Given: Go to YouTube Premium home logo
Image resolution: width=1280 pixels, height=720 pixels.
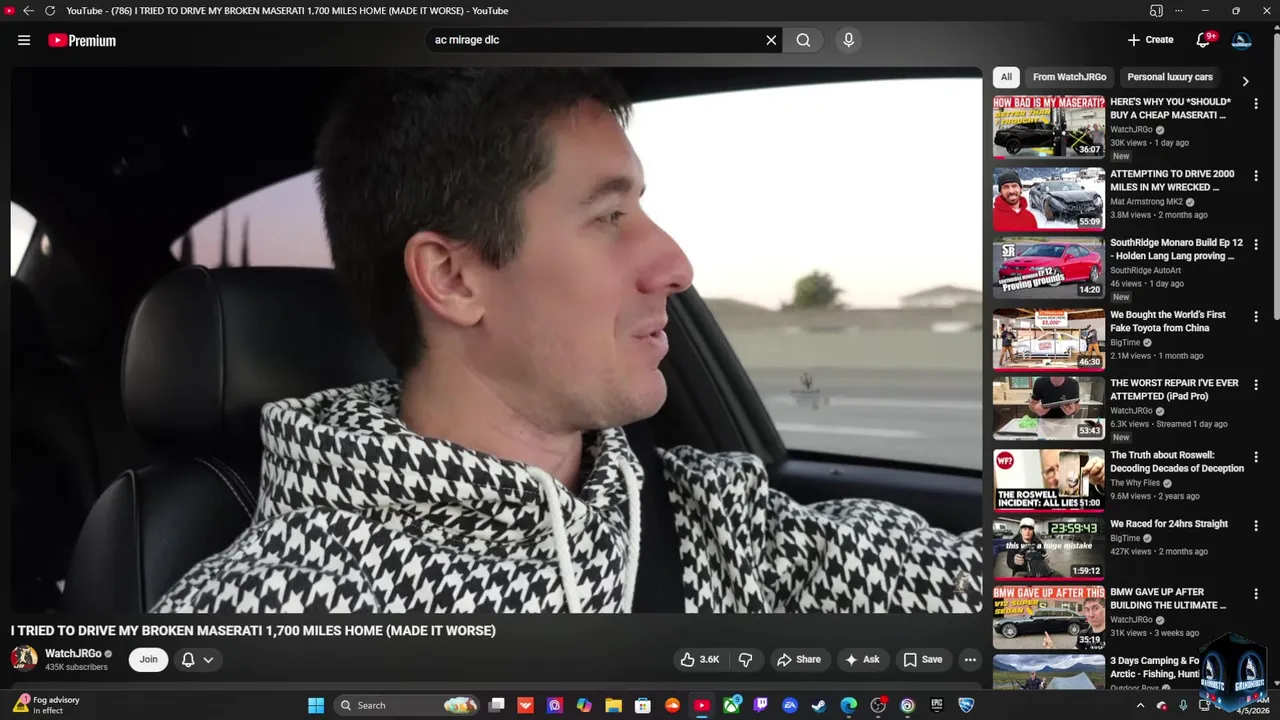Looking at the screenshot, I should 82,40.
